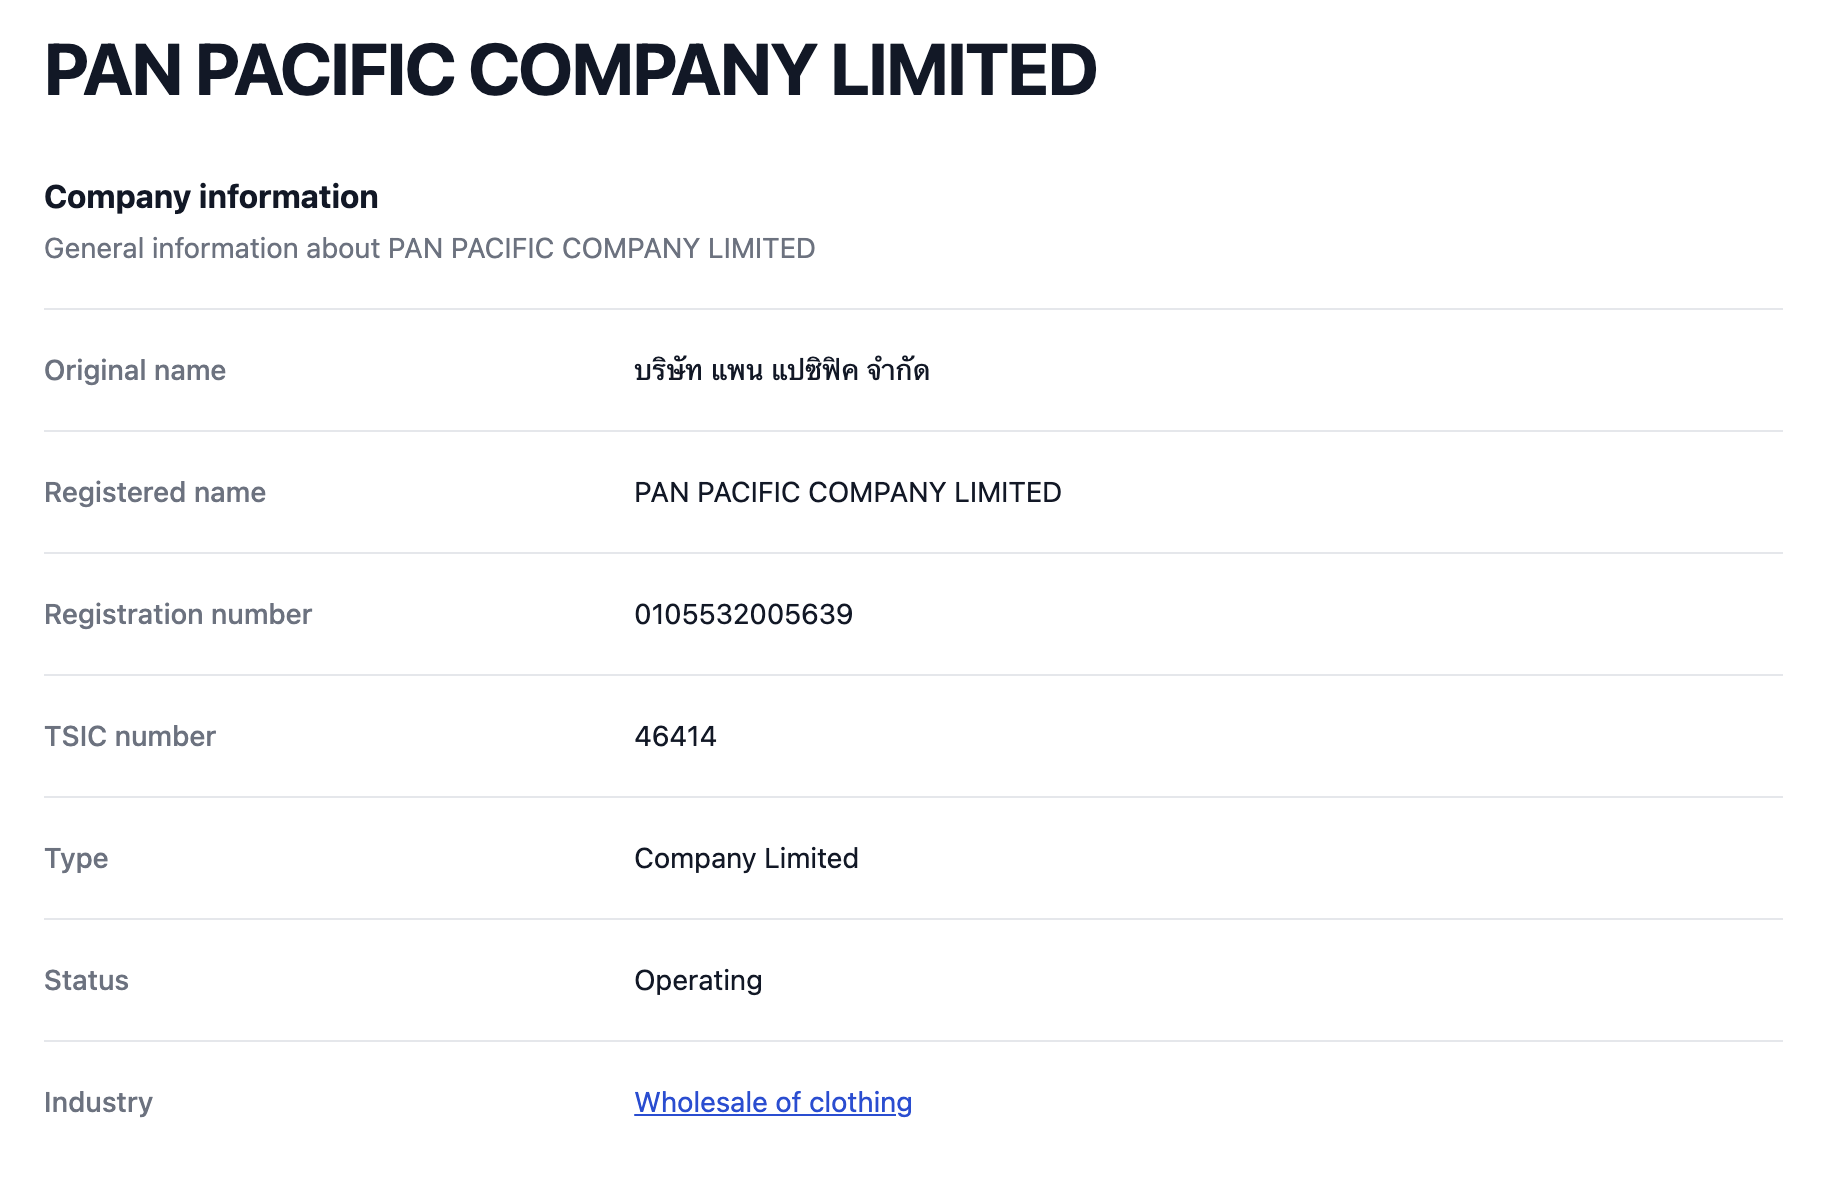Click the Operating status value

pyautogui.click(x=698, y=980)
